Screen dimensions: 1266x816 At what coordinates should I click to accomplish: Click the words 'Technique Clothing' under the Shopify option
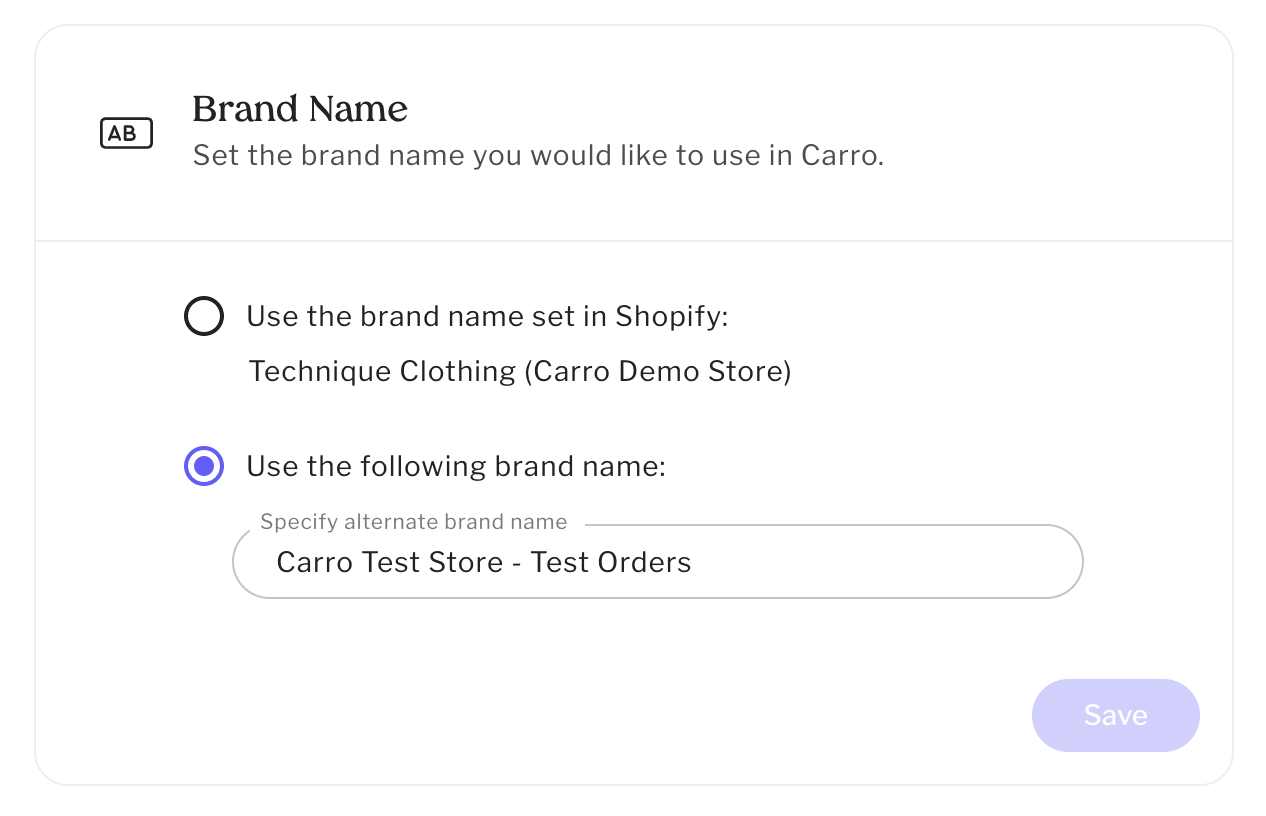pos(382,372)
